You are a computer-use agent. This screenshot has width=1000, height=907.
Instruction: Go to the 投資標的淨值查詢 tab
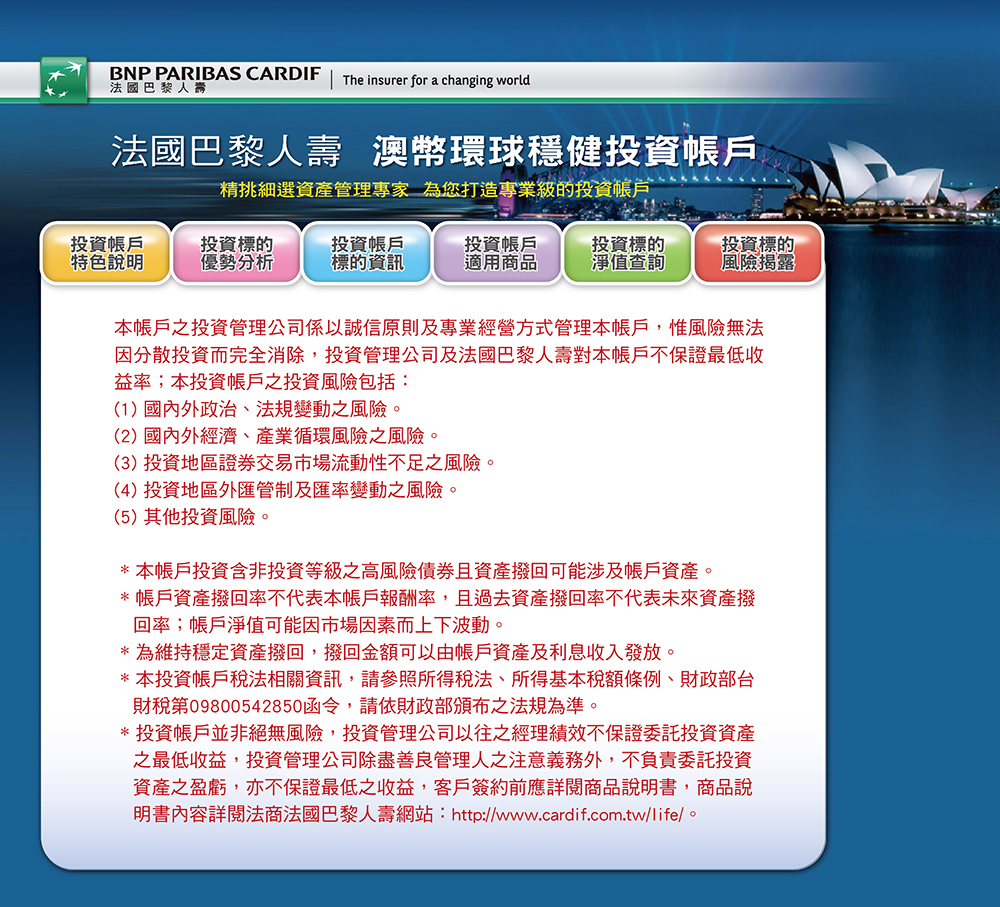tap(628, 253)
